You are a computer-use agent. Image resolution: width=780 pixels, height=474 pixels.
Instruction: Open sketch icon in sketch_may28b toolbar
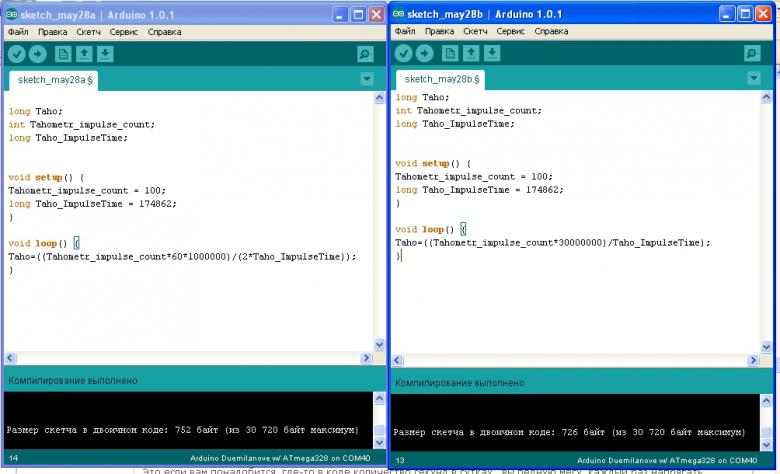(471, 53)
